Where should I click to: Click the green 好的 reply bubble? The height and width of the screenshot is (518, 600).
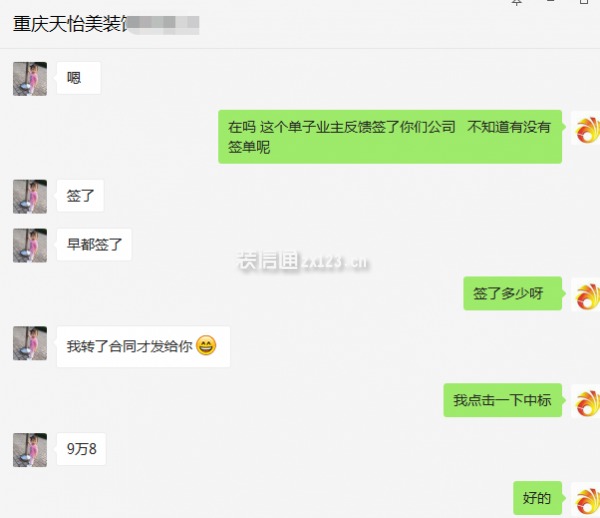pyautogui.click(x=537, y=498)
